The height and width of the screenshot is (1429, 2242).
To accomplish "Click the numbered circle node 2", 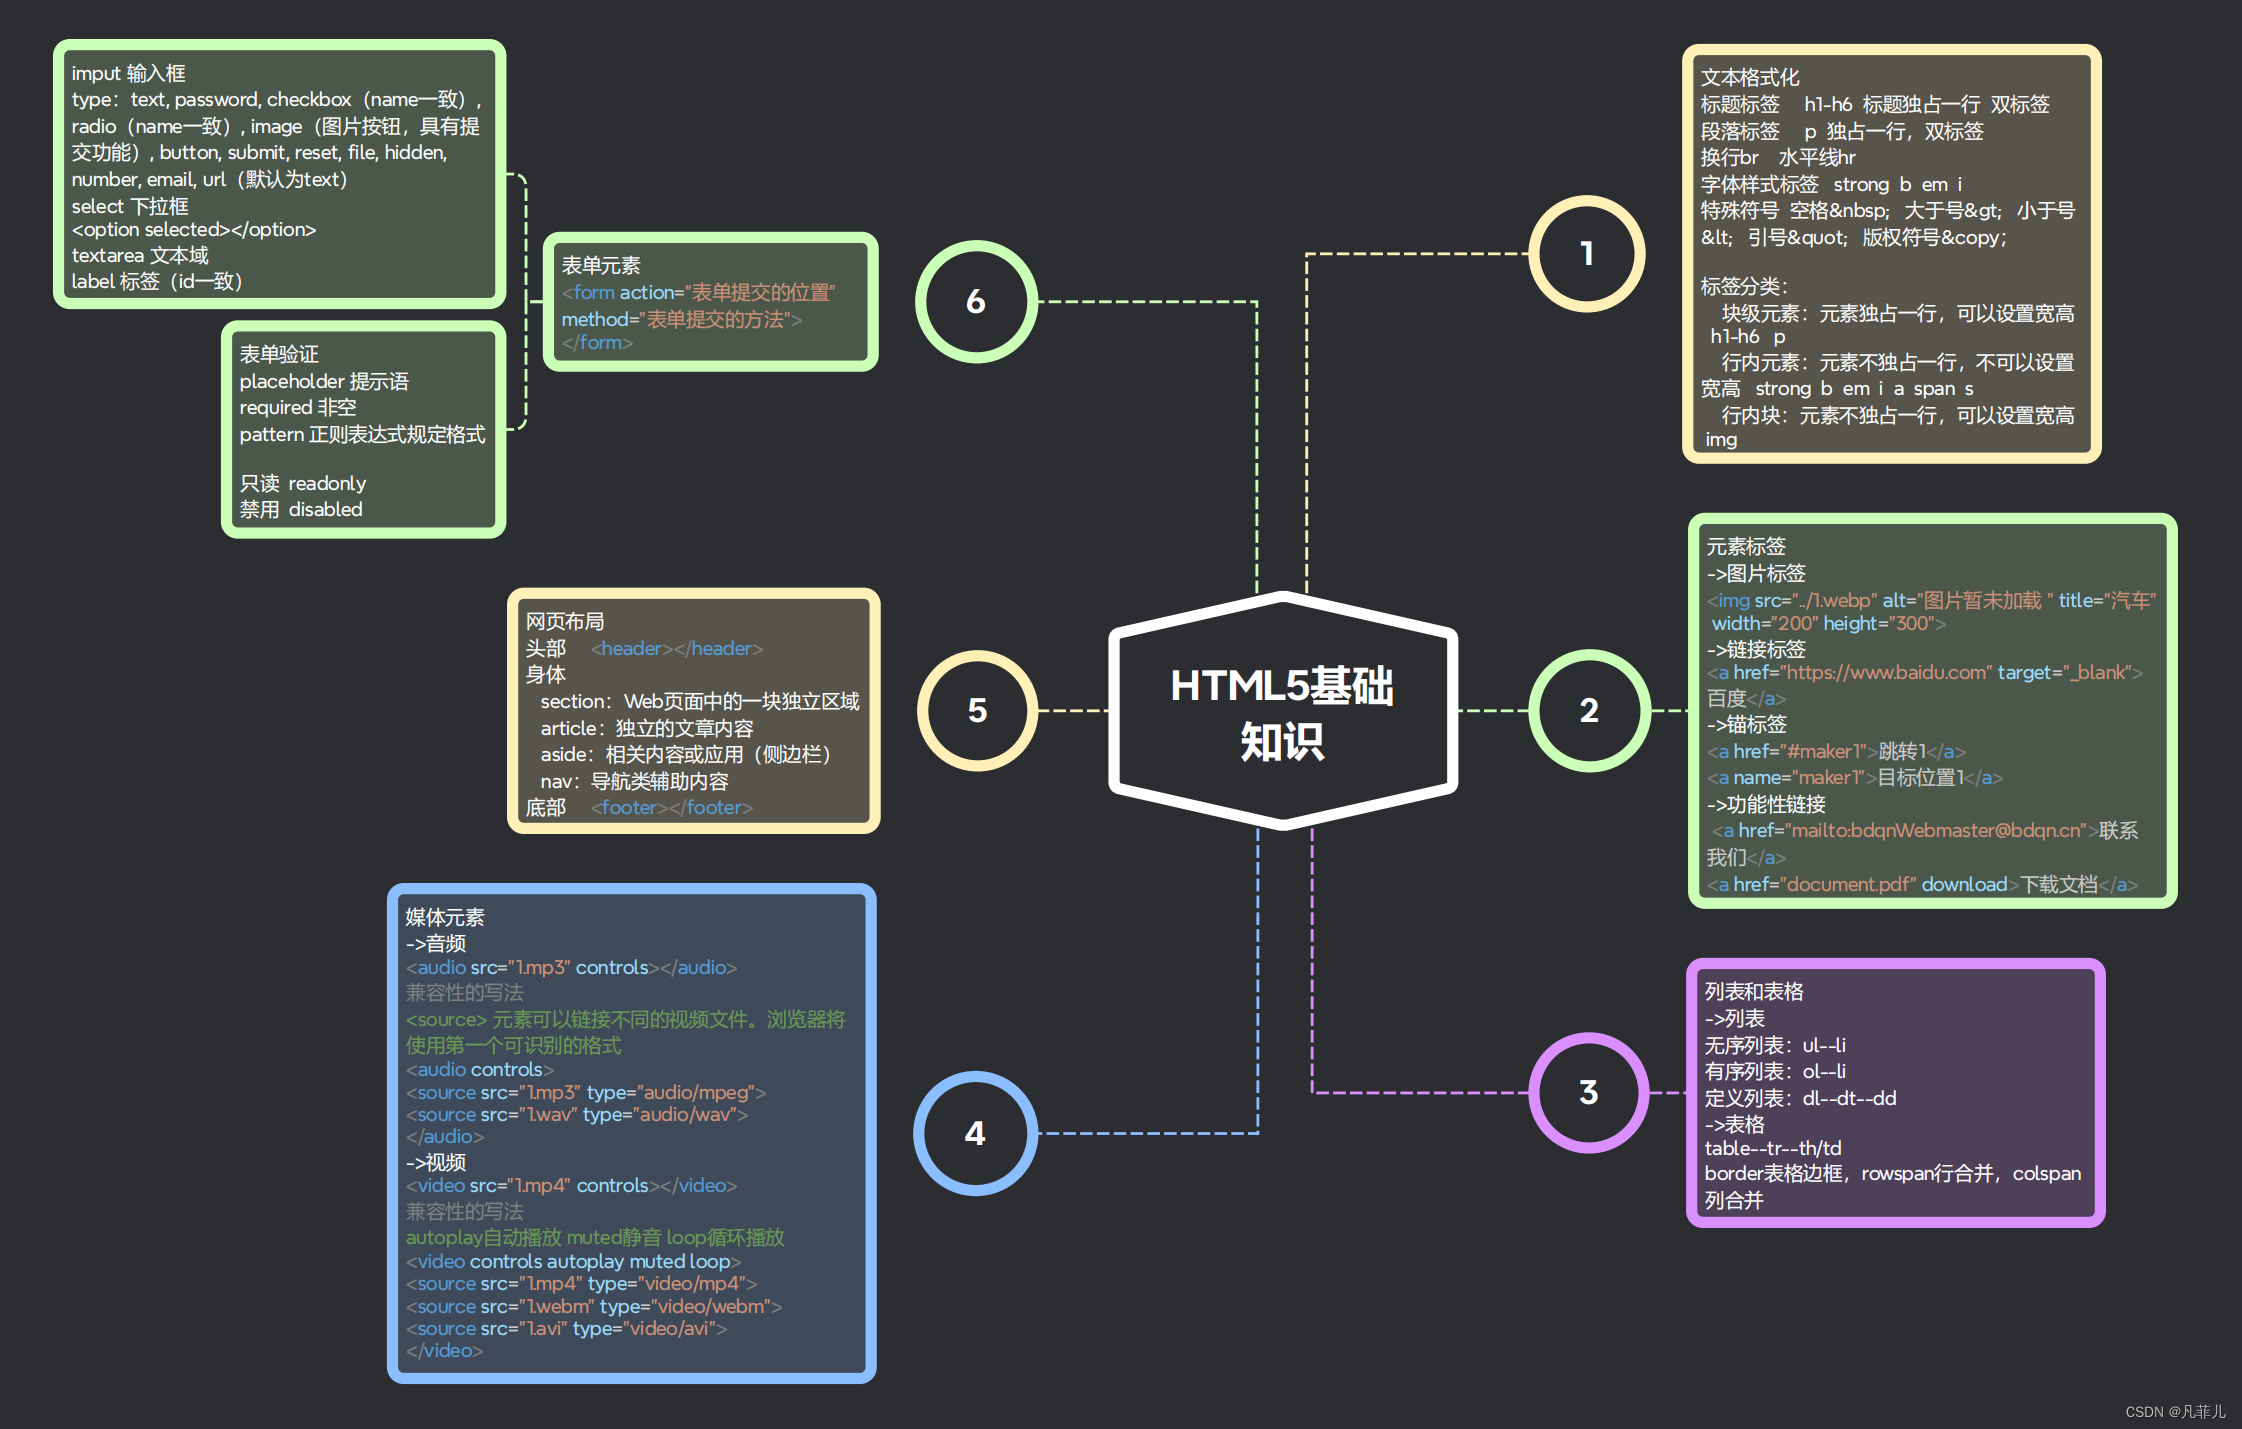I will point(1588,711).
